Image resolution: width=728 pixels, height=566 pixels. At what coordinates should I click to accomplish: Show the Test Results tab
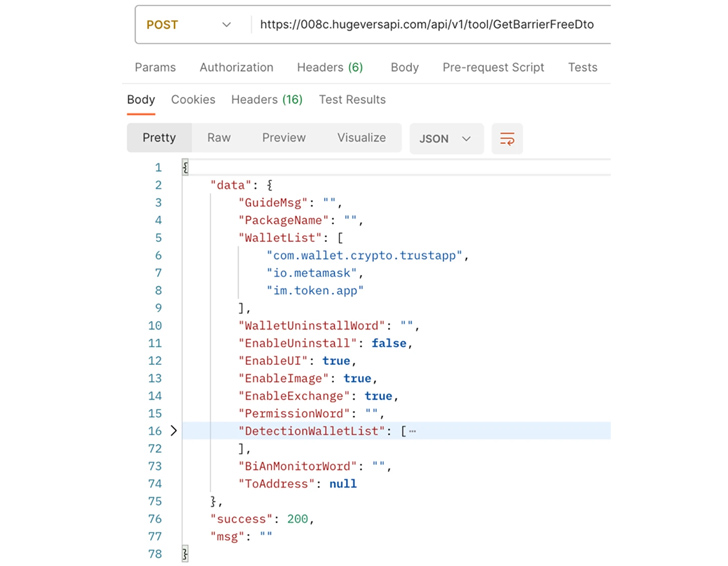click(x=352, y=100)
